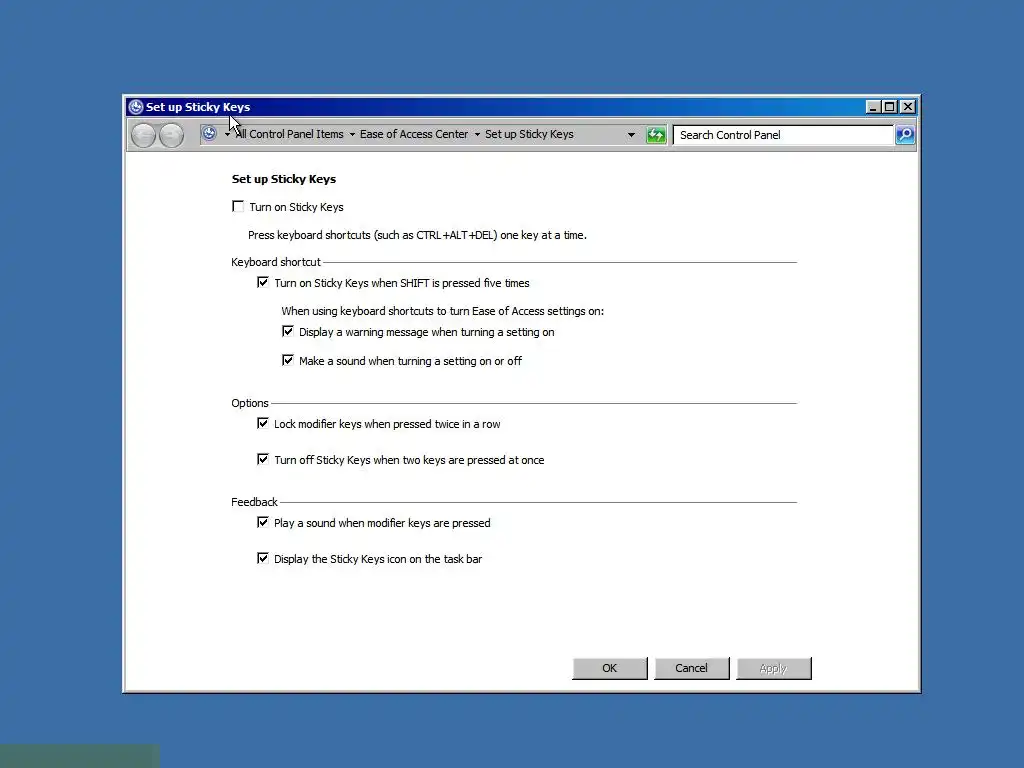Click the Apply button
The height and width of the screenshot is (768, 1024).
point(773,668)
